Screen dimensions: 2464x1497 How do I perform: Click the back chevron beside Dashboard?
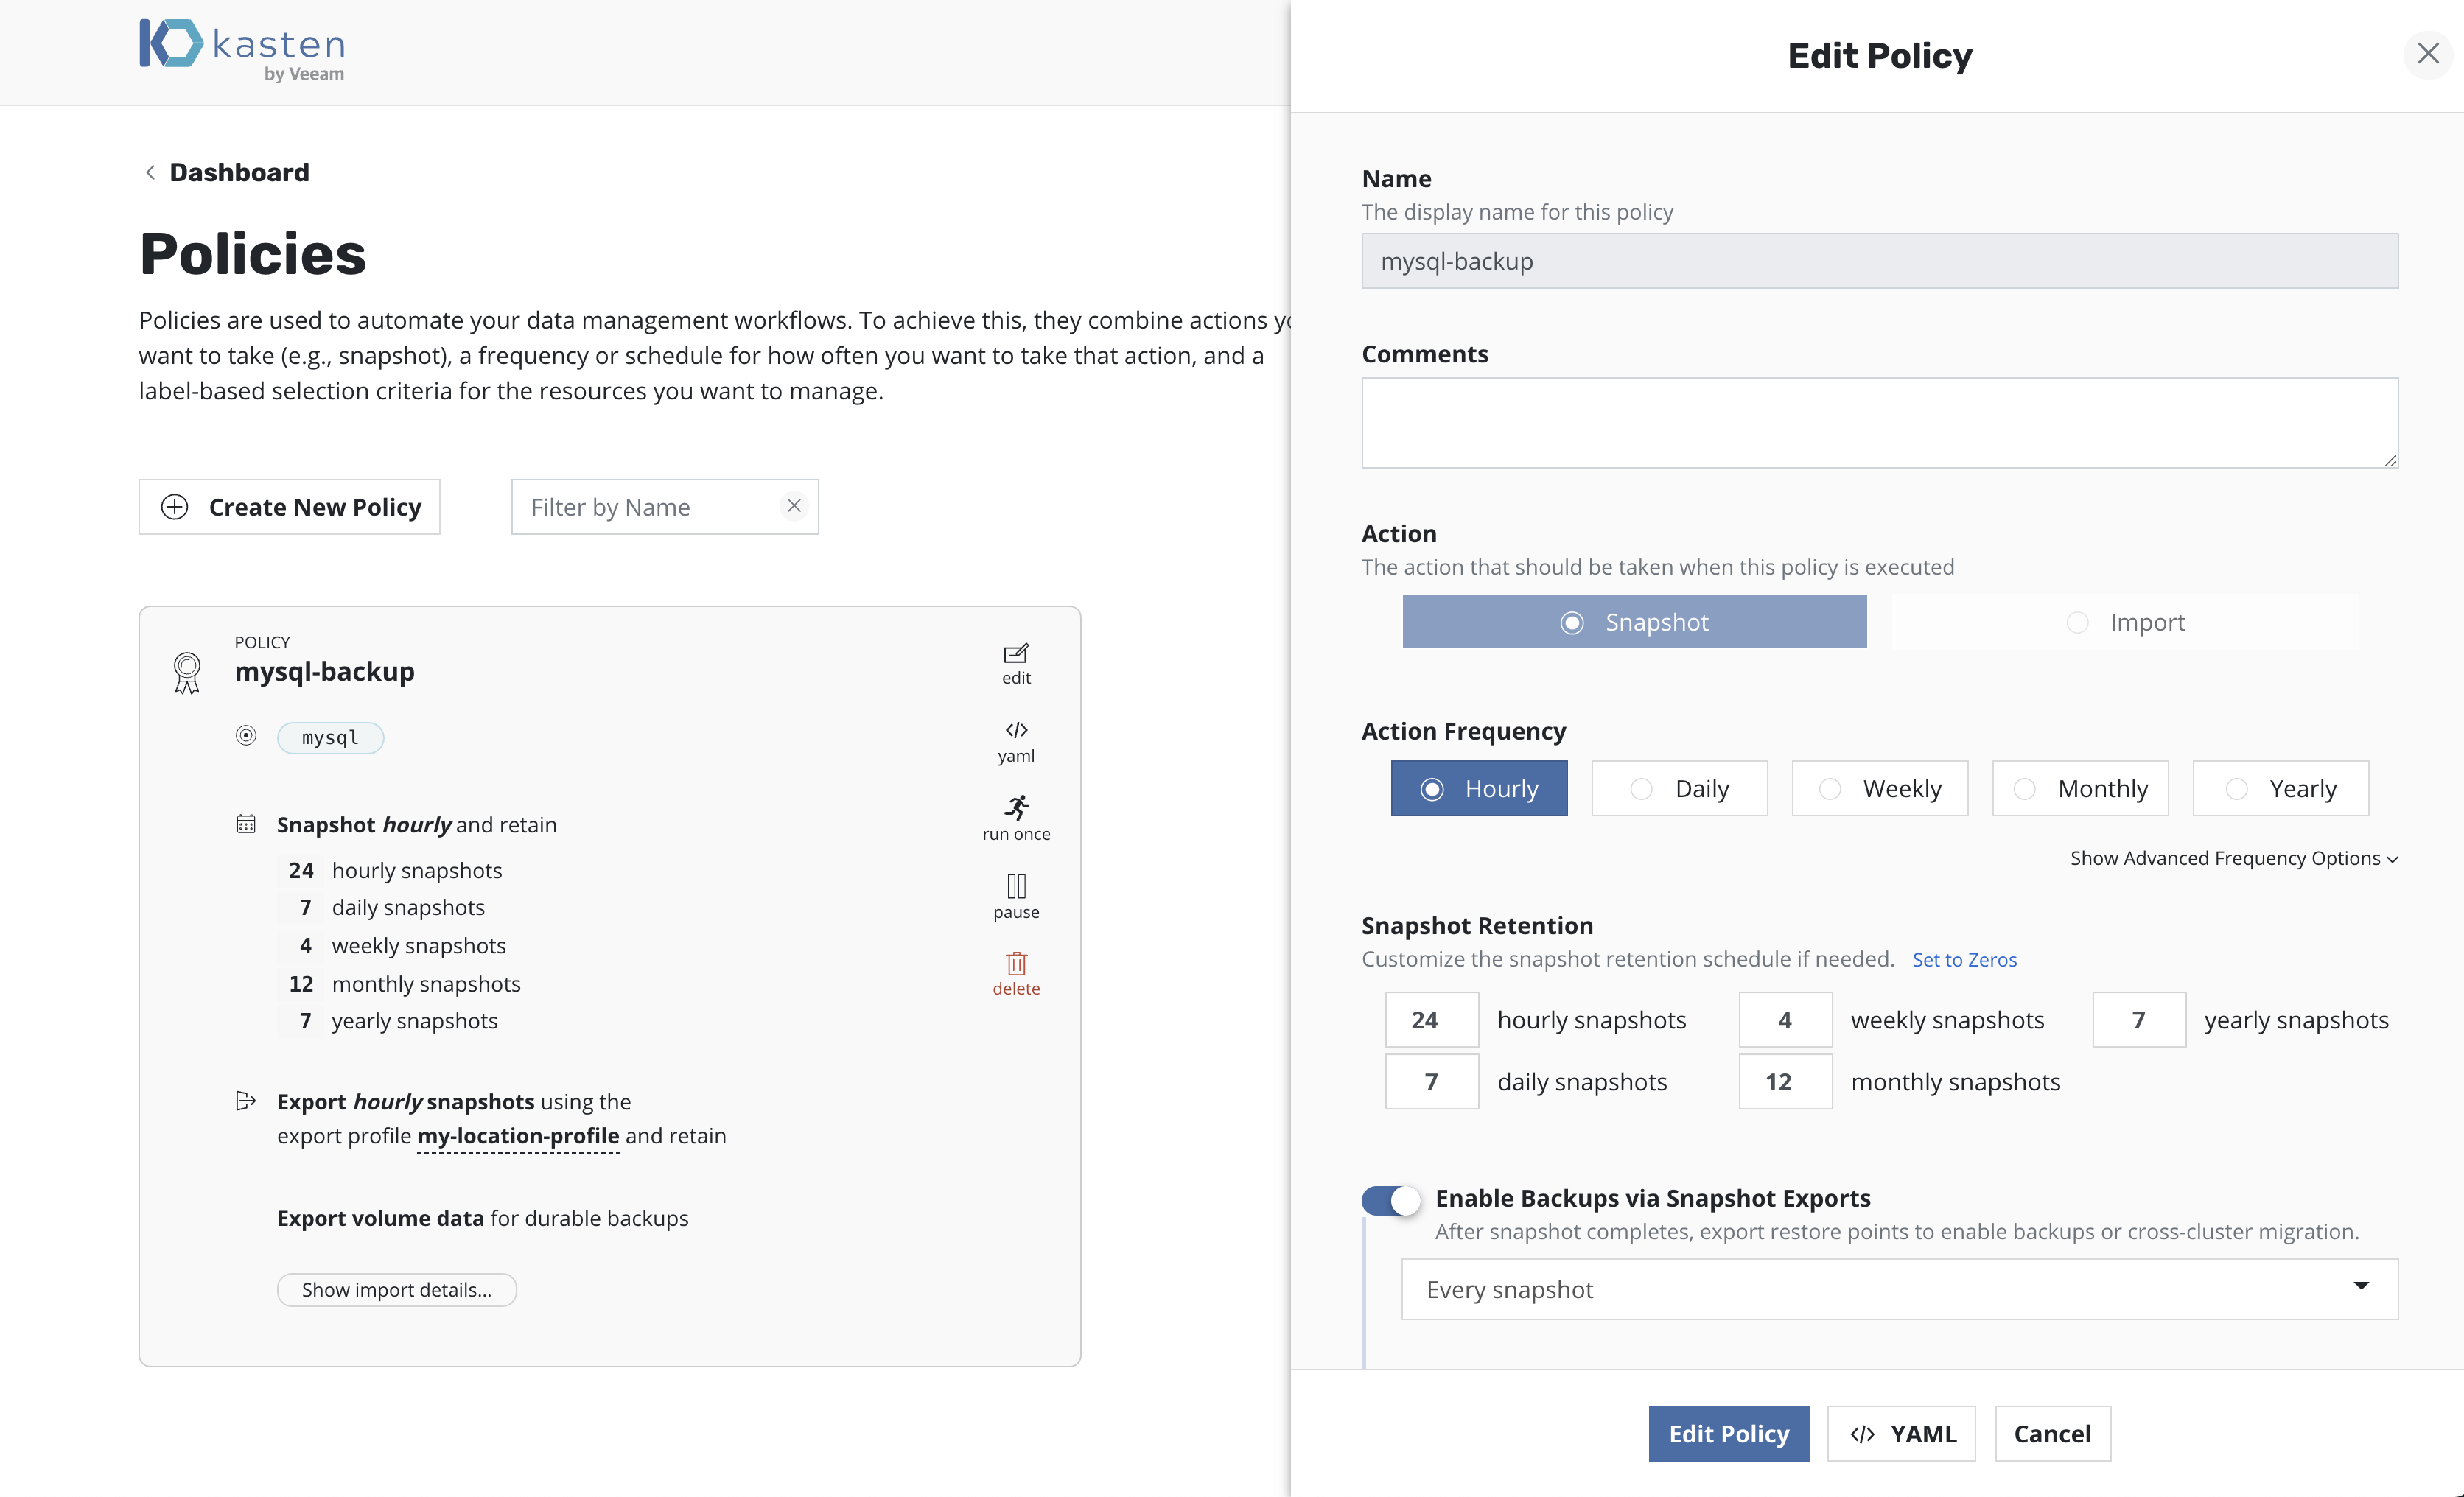pos(151,173)
